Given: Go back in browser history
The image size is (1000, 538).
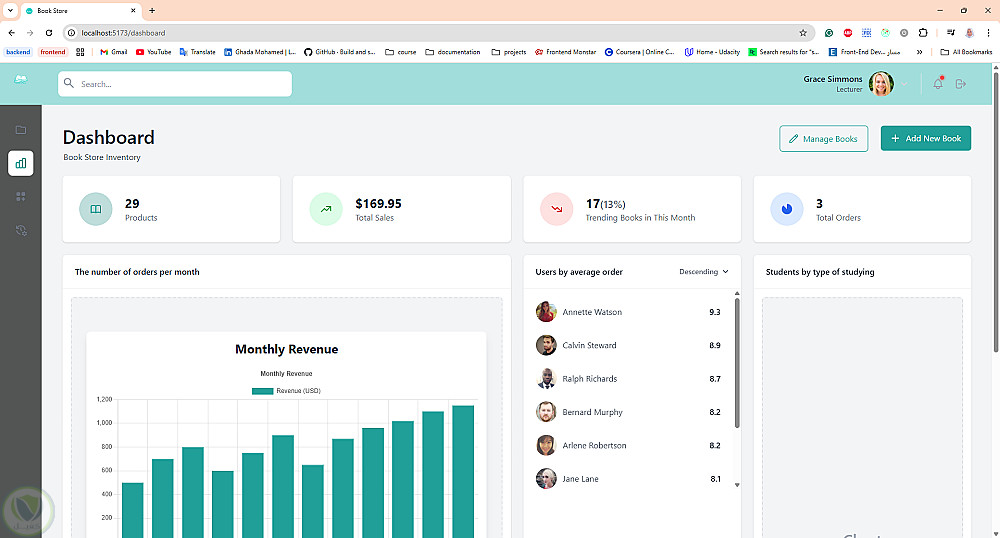Looking at the screenshot, I should (11, 33).
